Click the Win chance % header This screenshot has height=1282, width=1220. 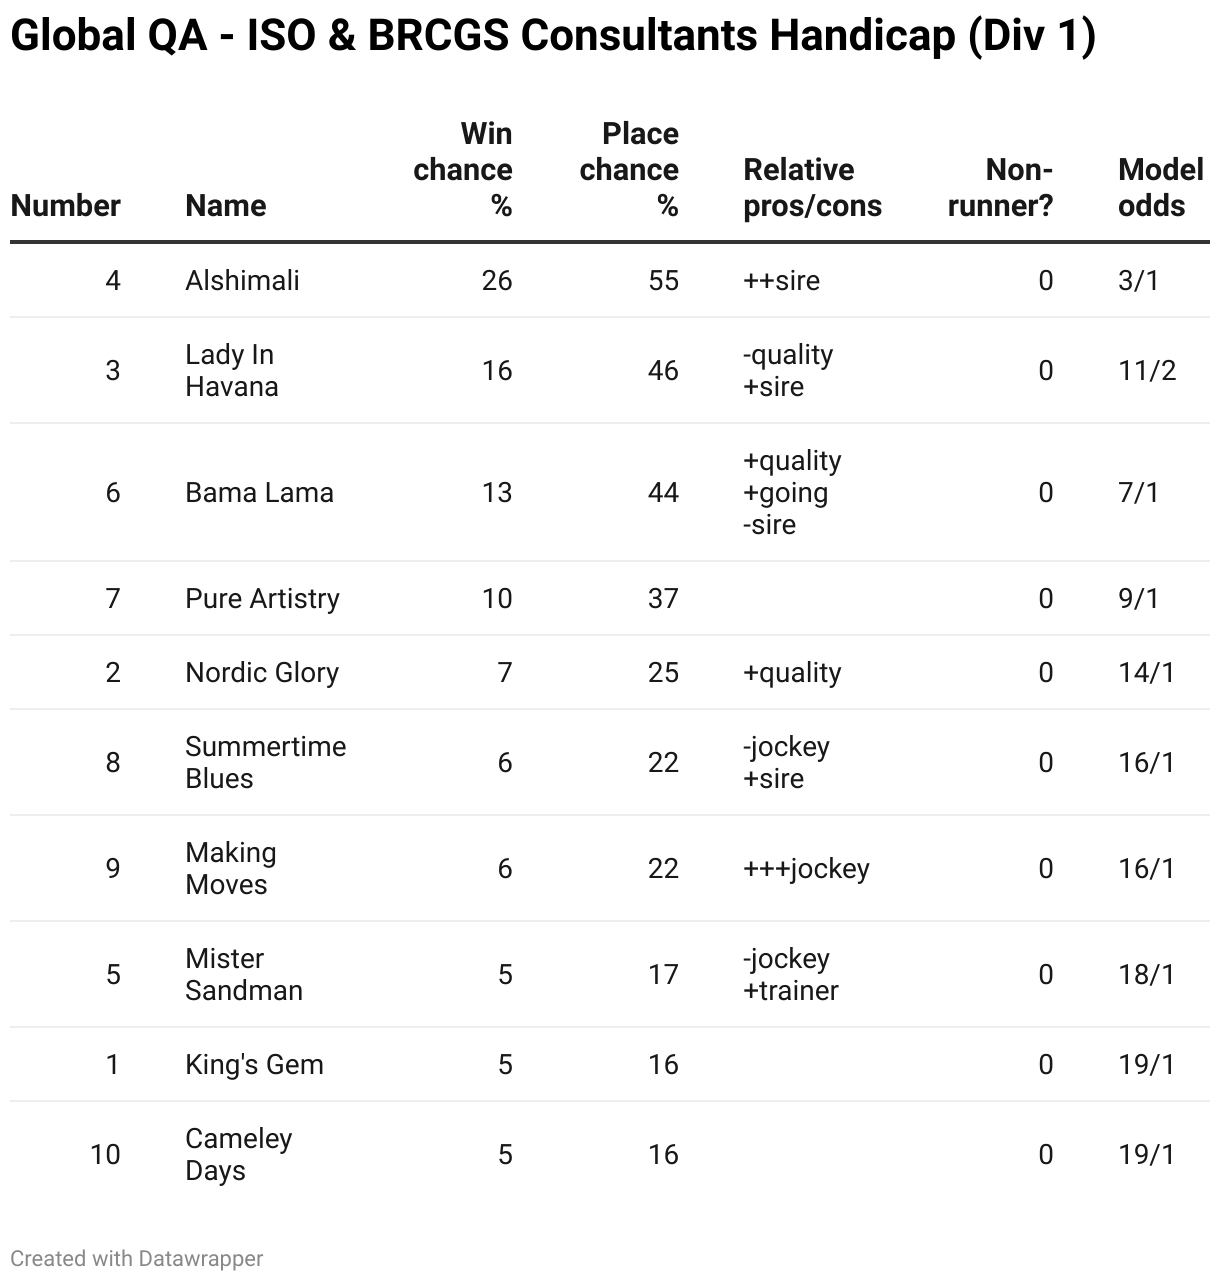[463, 170]
